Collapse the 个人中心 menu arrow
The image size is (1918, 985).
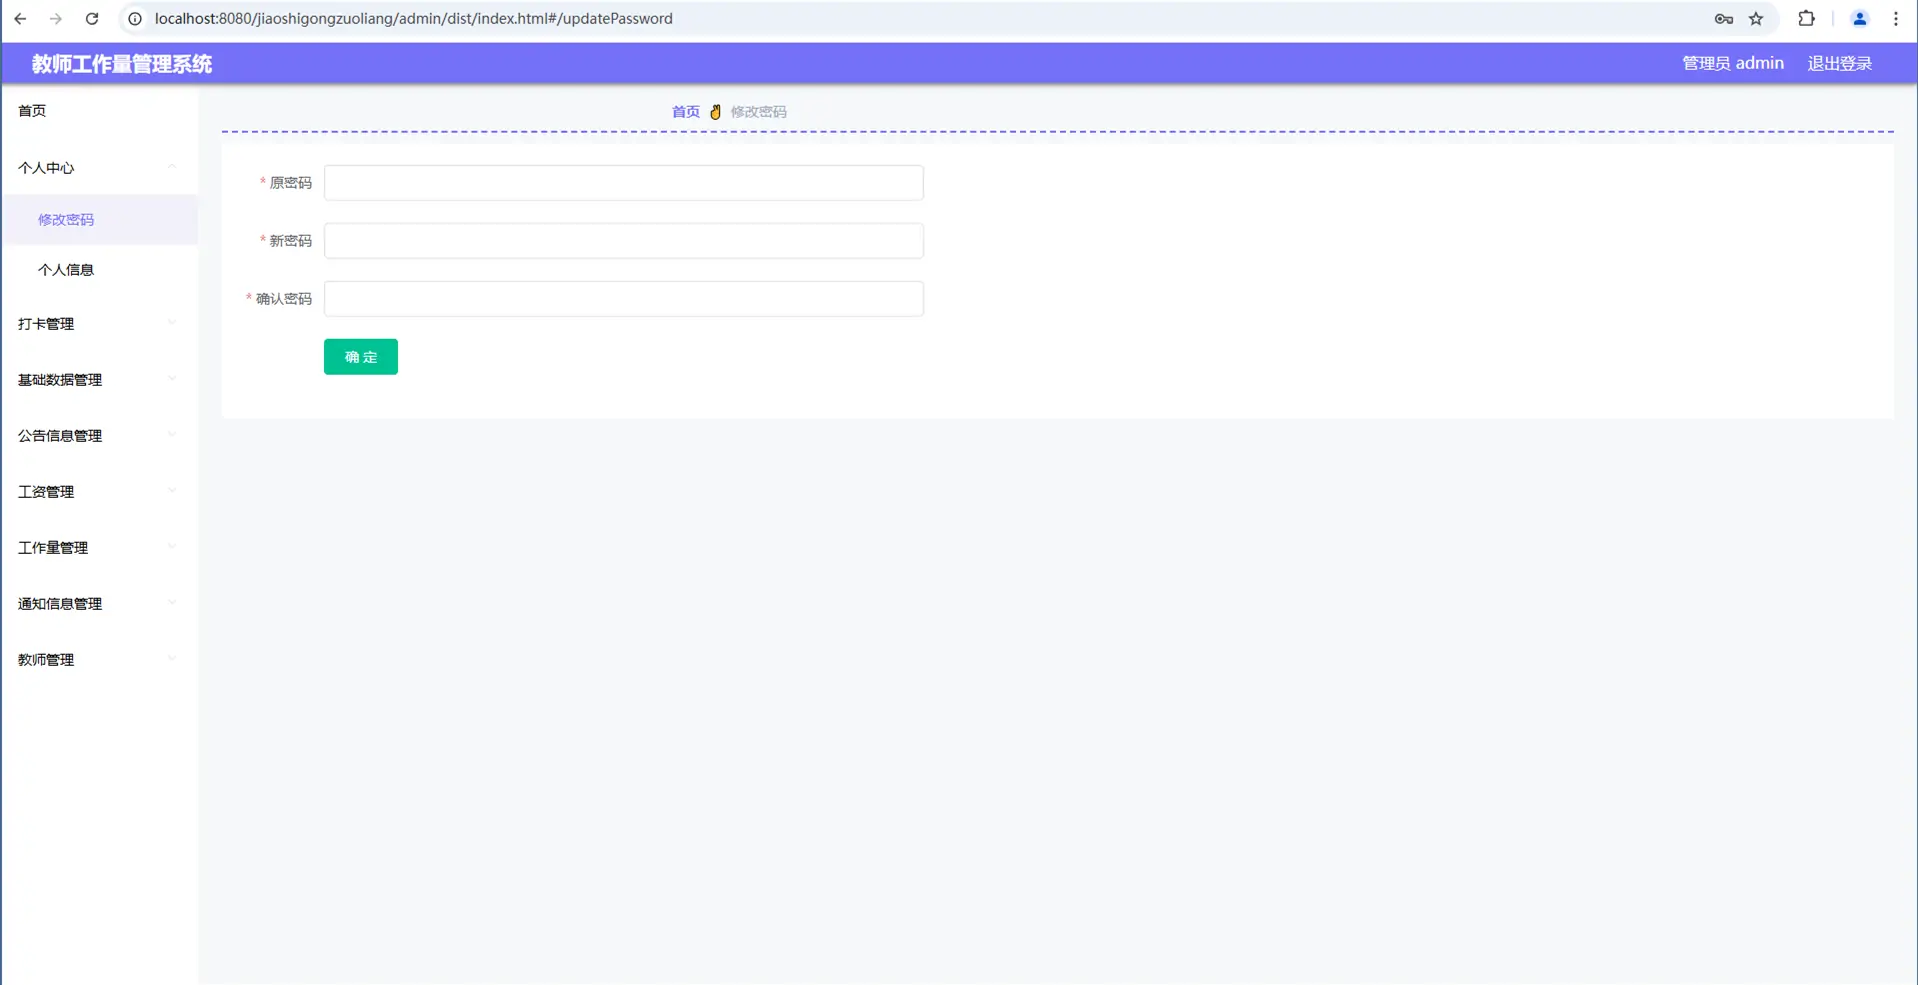pyautogui.click(x=172, y=167)
